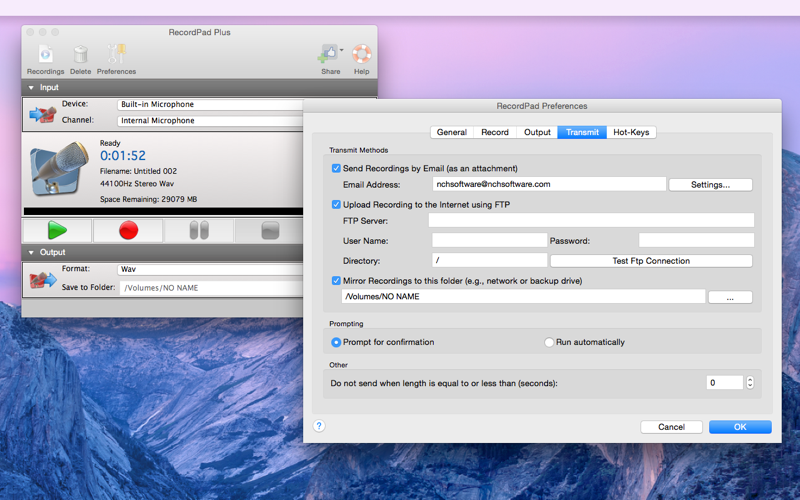800x500 pixels.
Task: Select Run automatically radio option
Action: tap(549, 342)
